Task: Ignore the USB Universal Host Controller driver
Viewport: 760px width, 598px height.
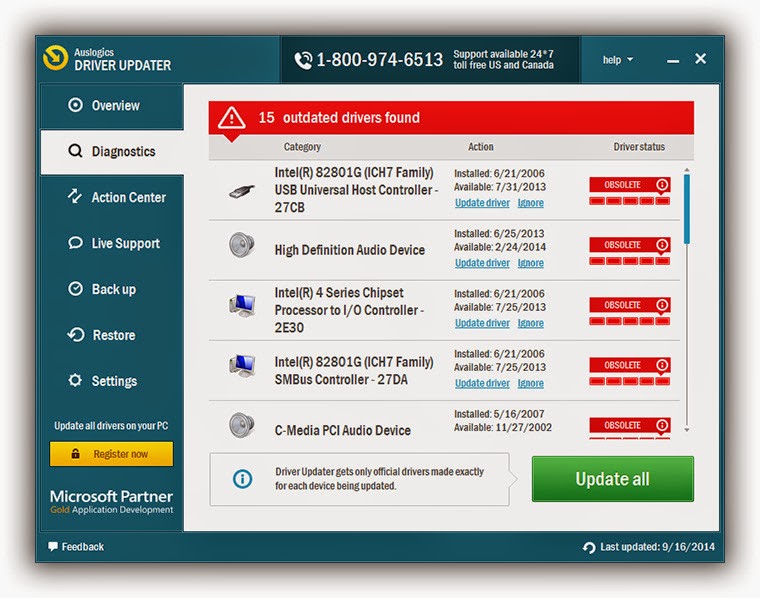Action: (530, 203)
